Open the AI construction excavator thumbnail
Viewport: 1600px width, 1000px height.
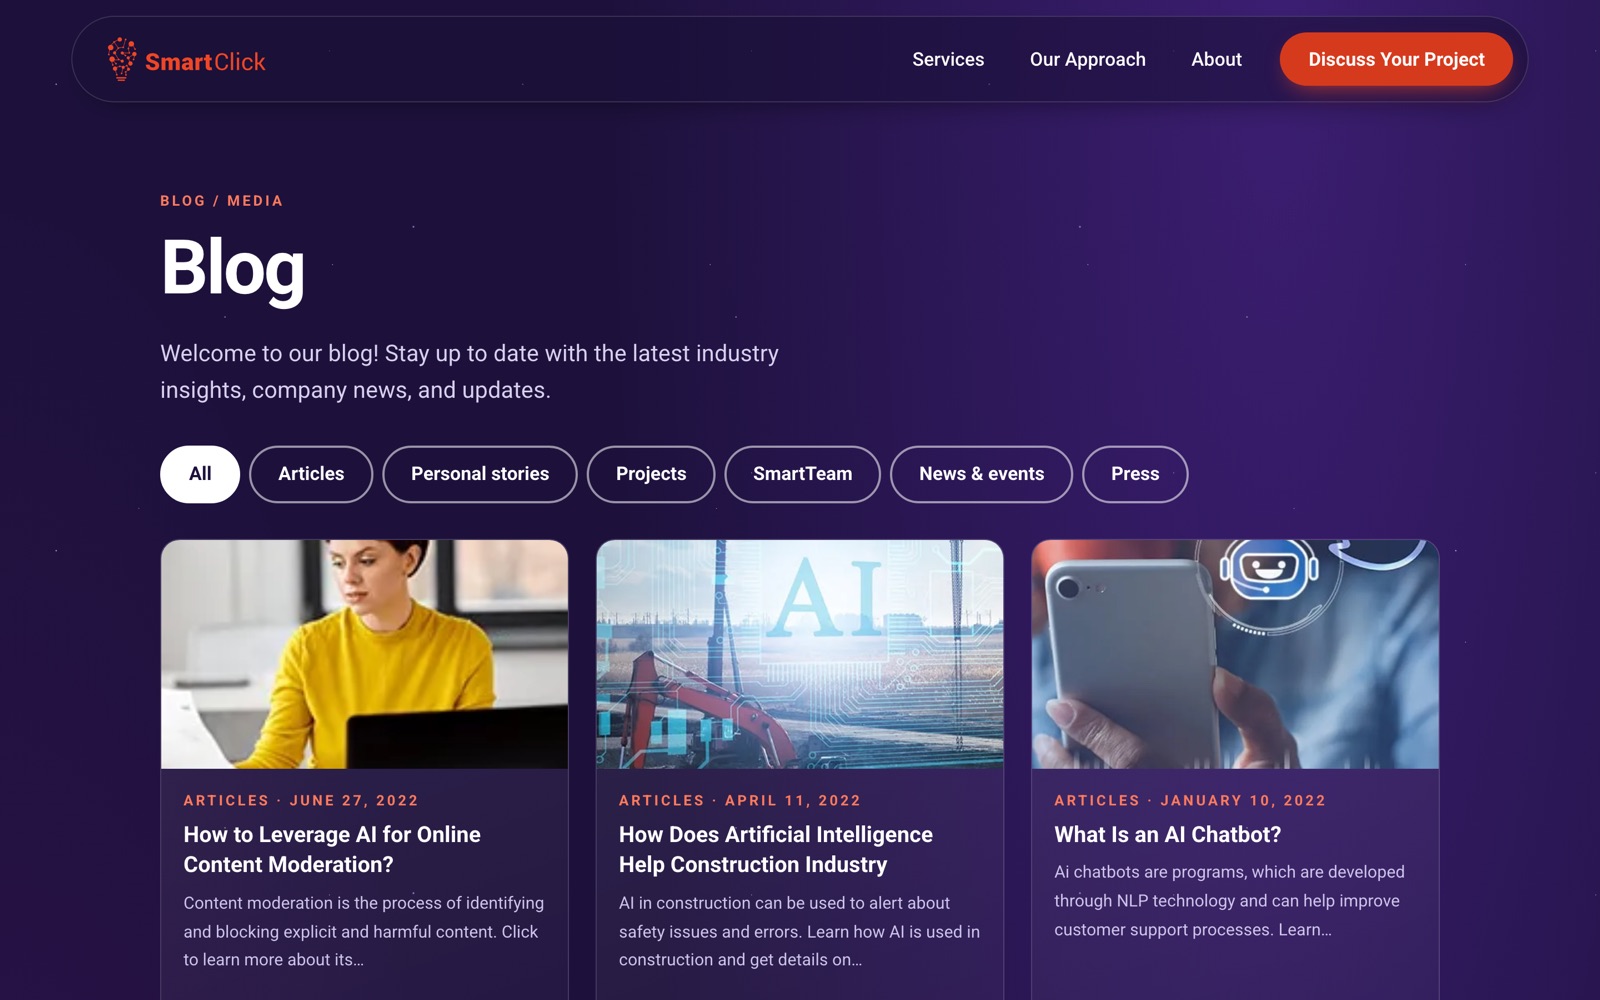[x=800, y=654]
